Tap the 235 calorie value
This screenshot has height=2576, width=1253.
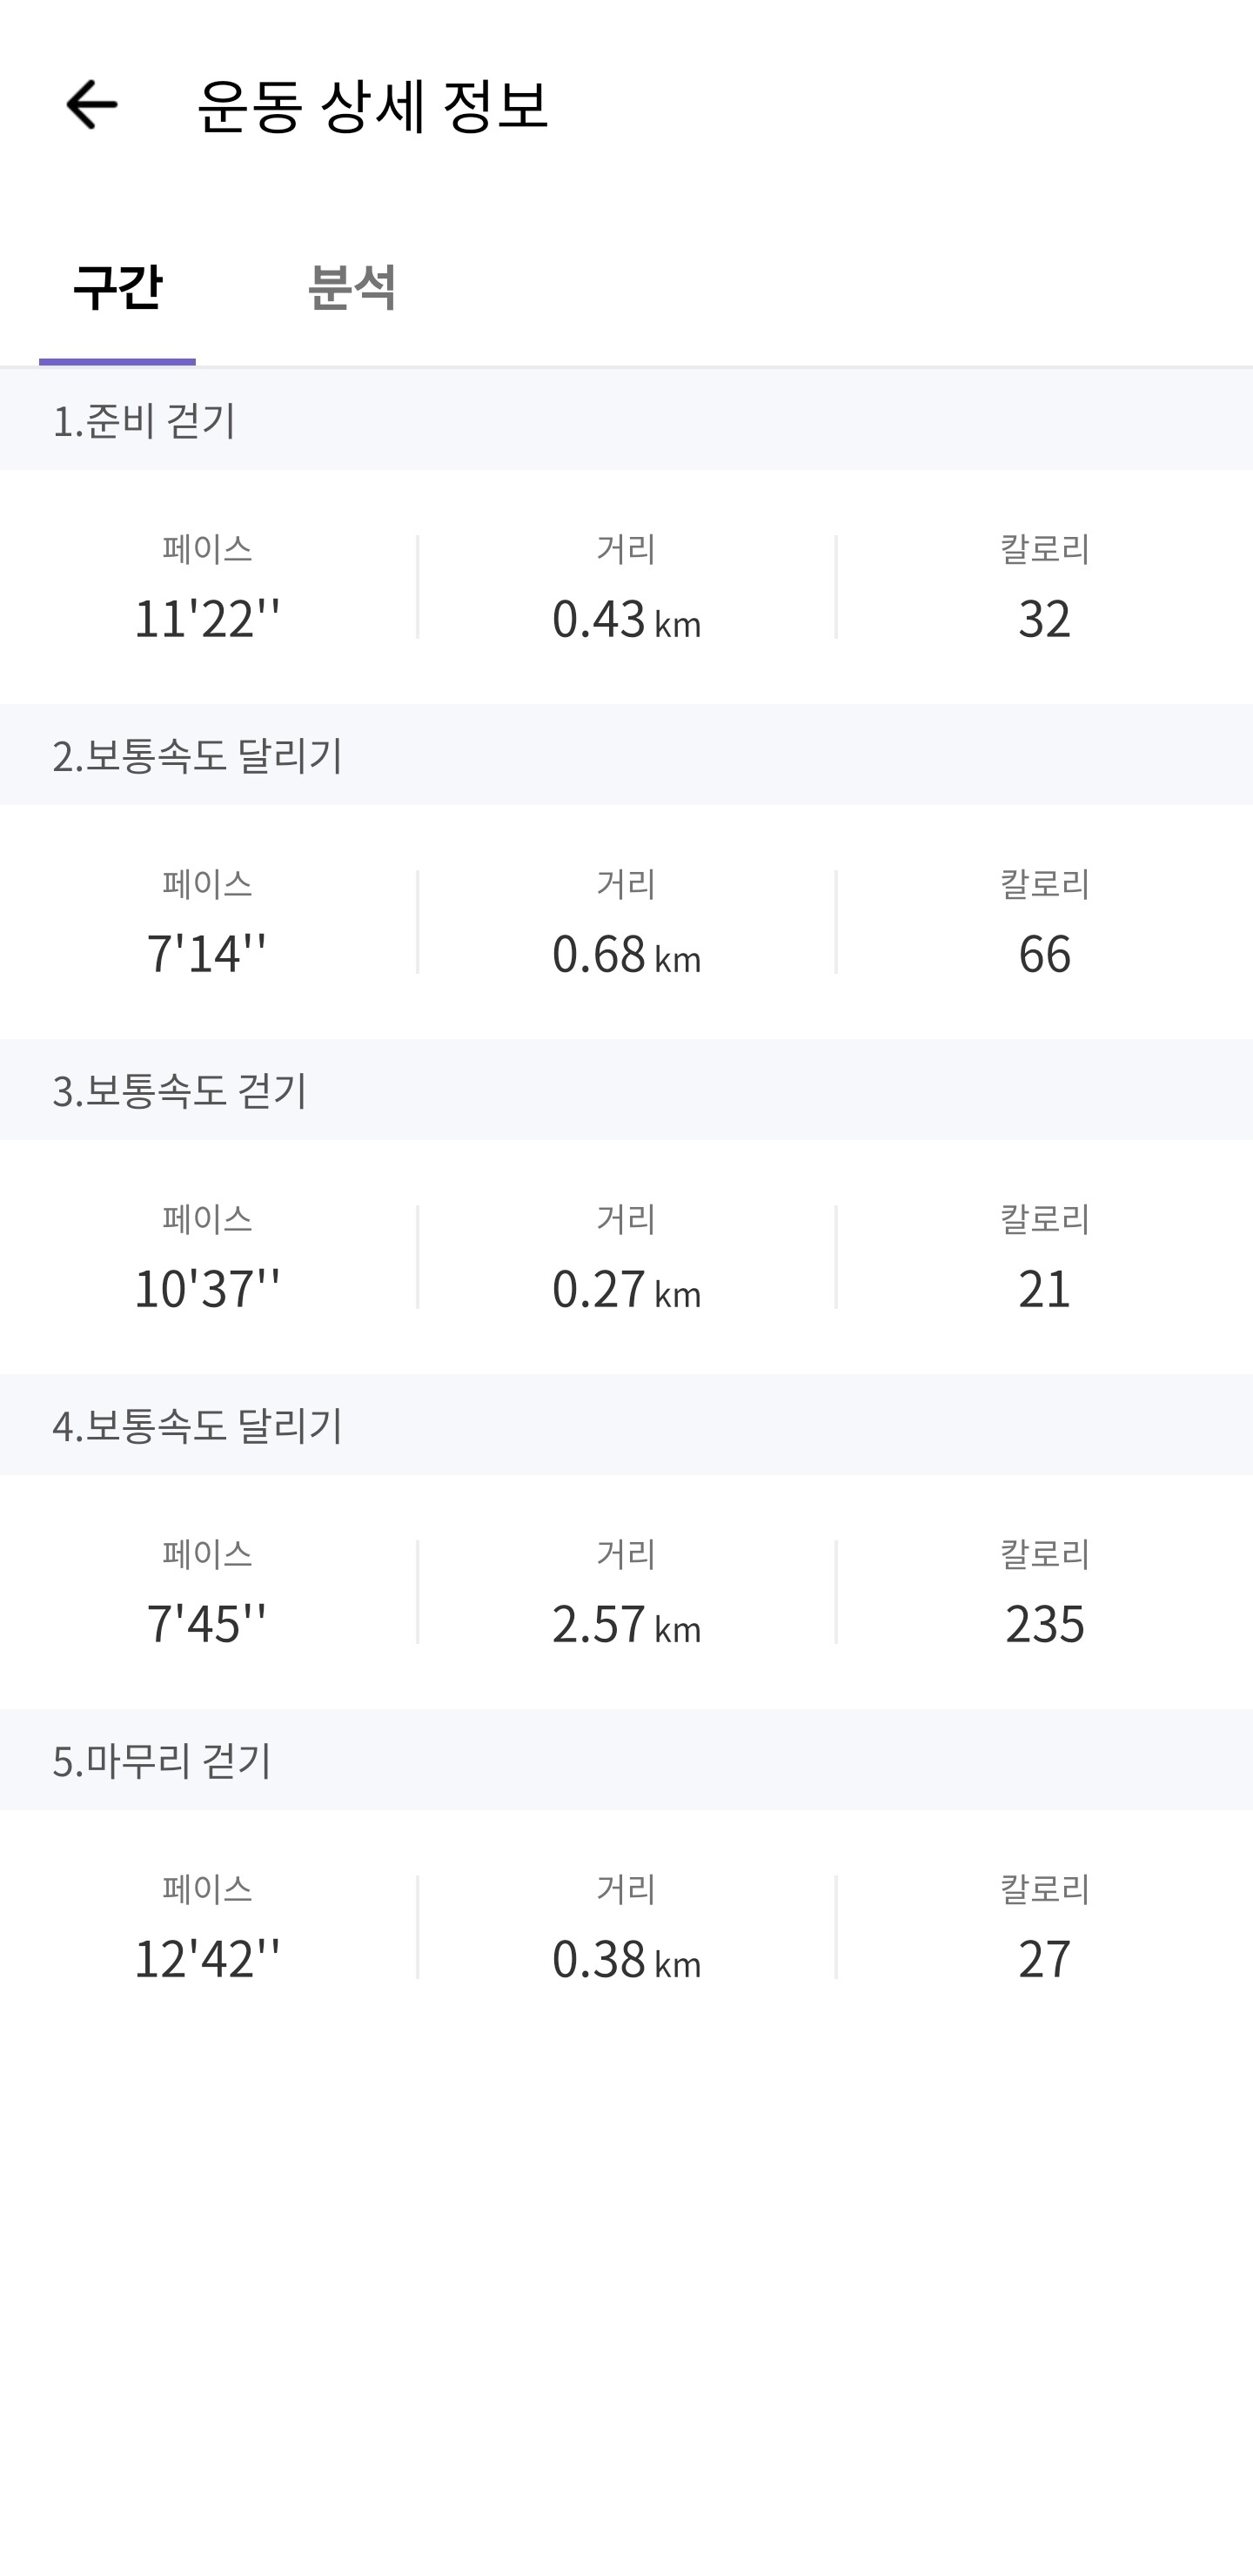pyautogui.click(x=1044, y=1623)
